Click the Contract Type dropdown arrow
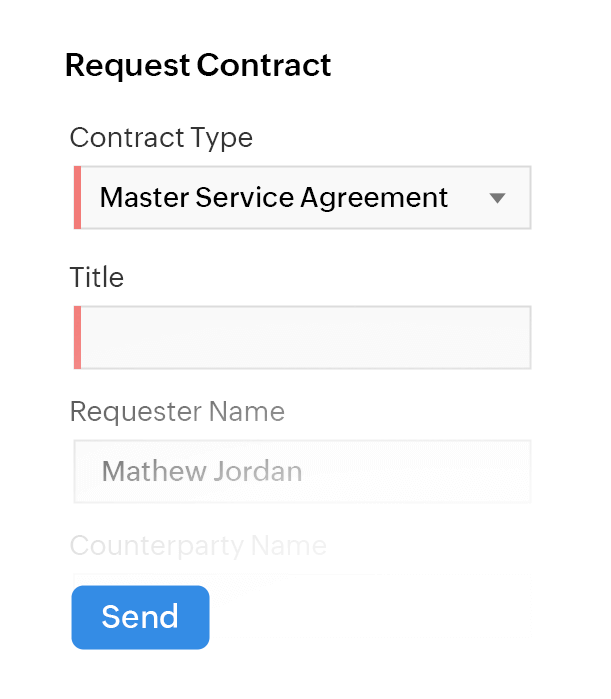The image size is (611, 699). click(498, 198)
